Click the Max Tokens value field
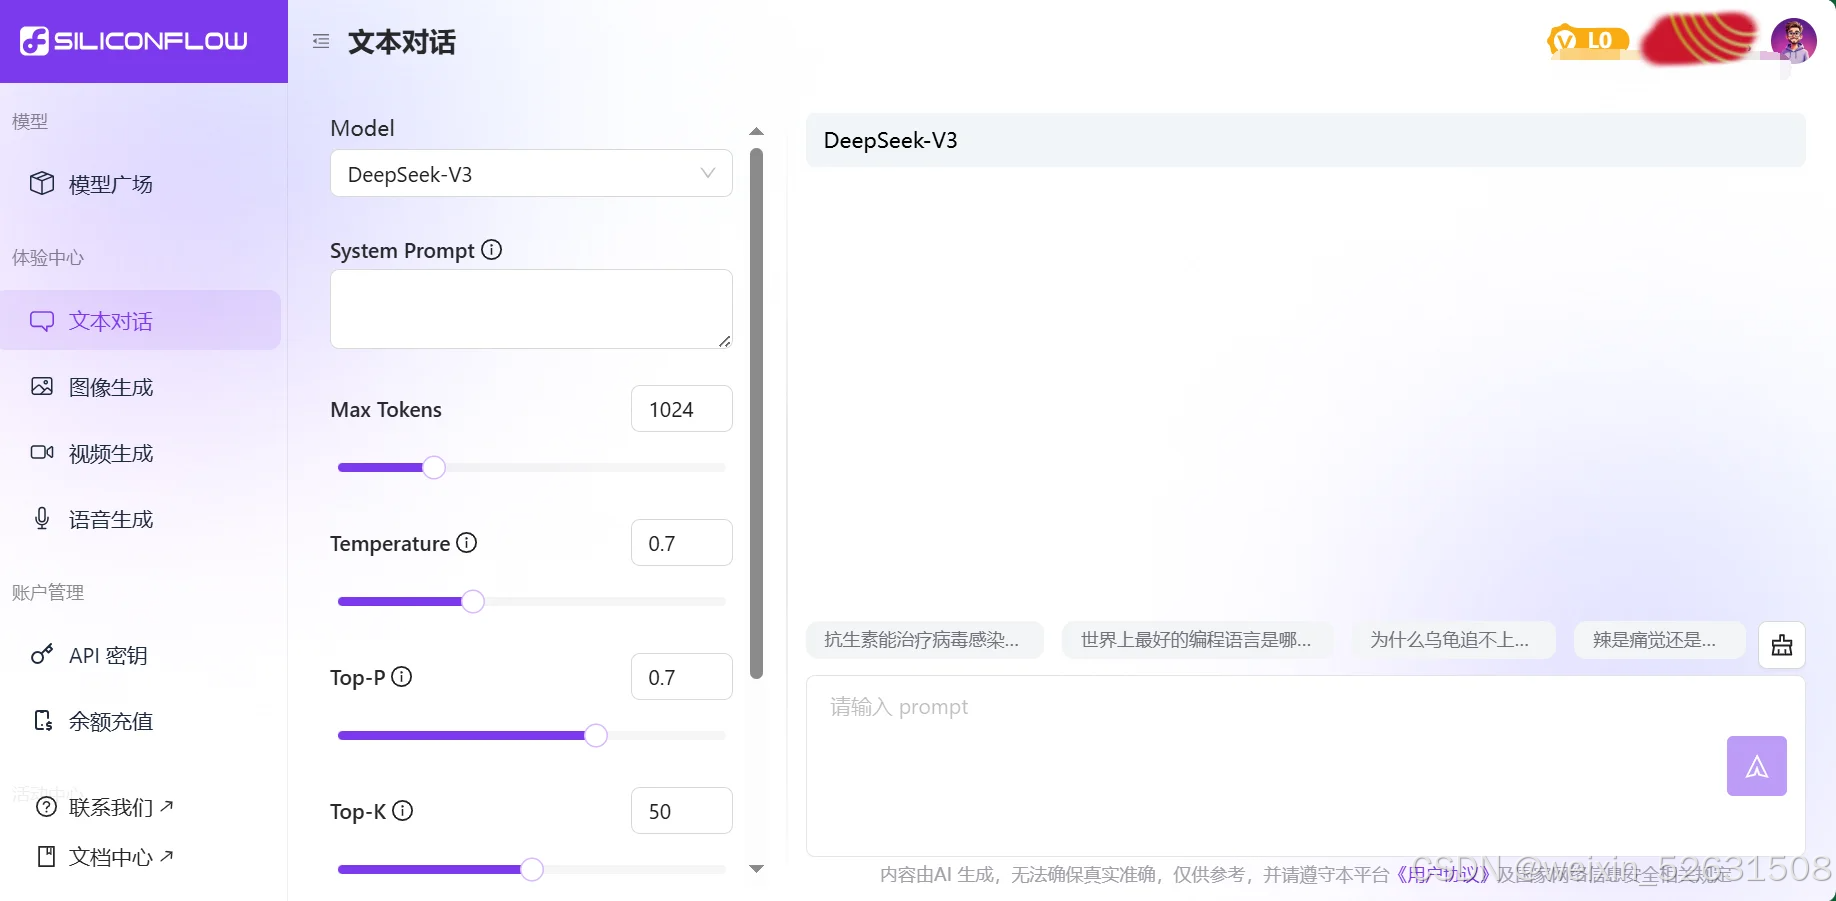The image size is (1836, 901). pos(682,409)
